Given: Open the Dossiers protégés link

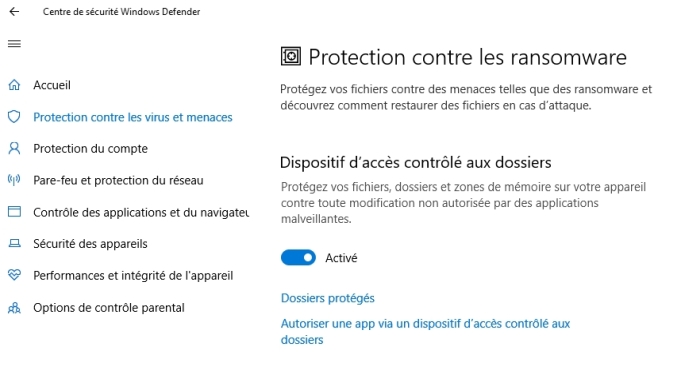Looking at the screenshot, I should 328,298.
